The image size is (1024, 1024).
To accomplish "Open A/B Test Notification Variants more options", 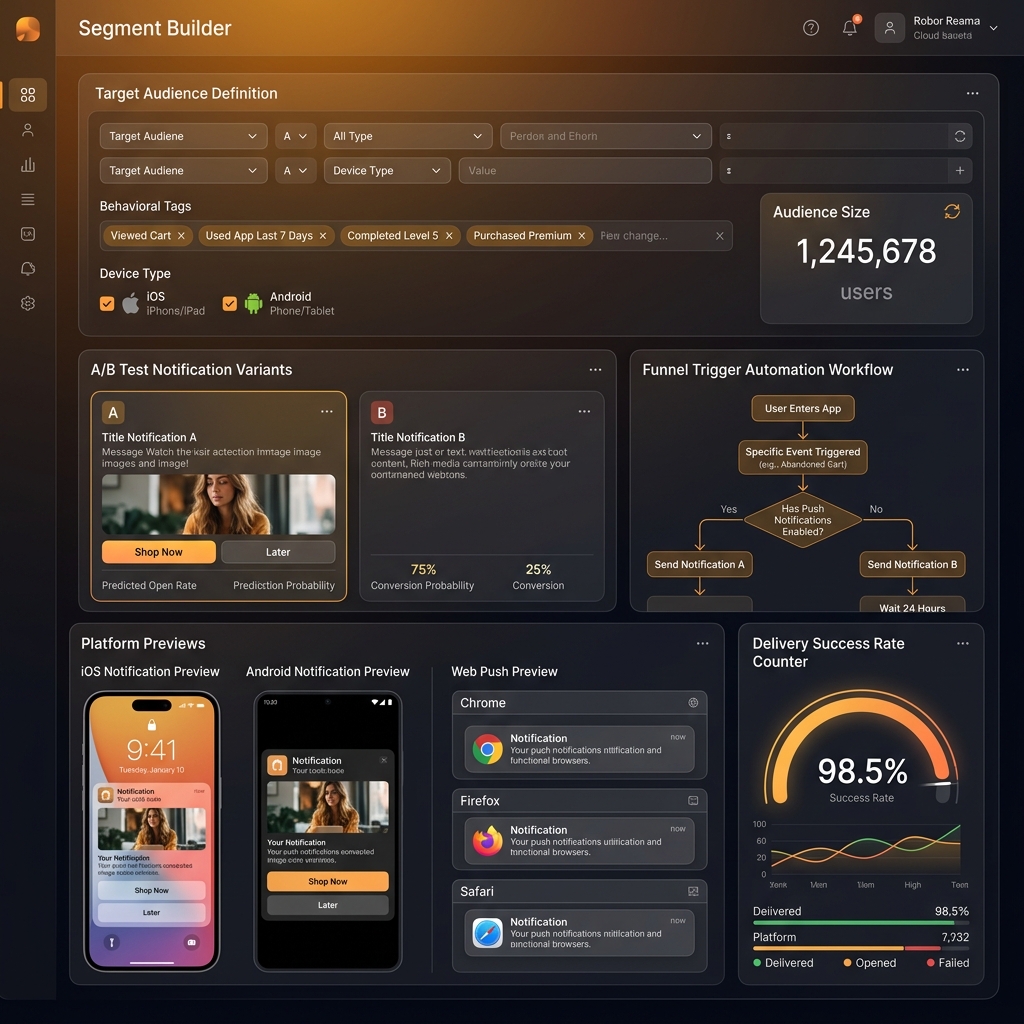I will pyautogui.click(x=595, y=370).
